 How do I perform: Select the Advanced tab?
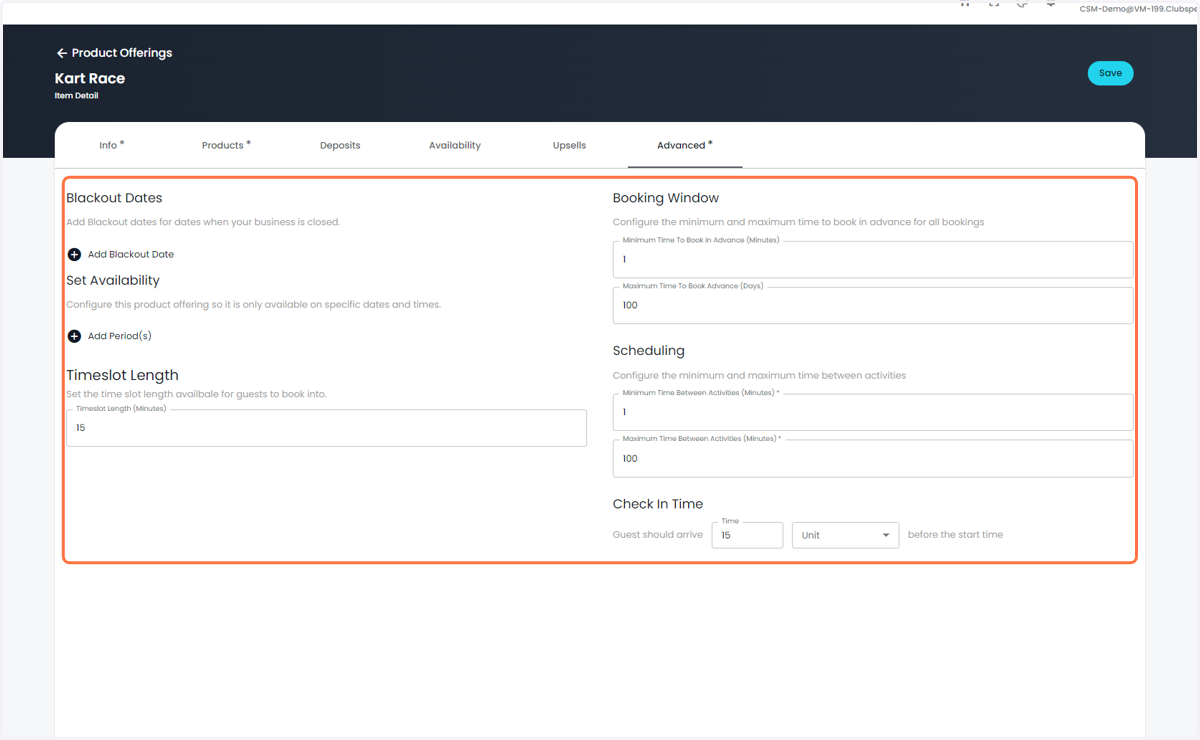coord(685,145)
